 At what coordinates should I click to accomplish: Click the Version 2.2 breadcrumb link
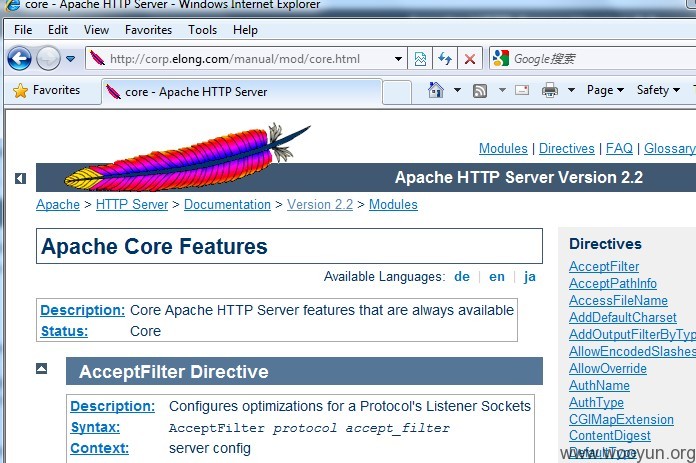pyautogui.click(x=320, y=205)
